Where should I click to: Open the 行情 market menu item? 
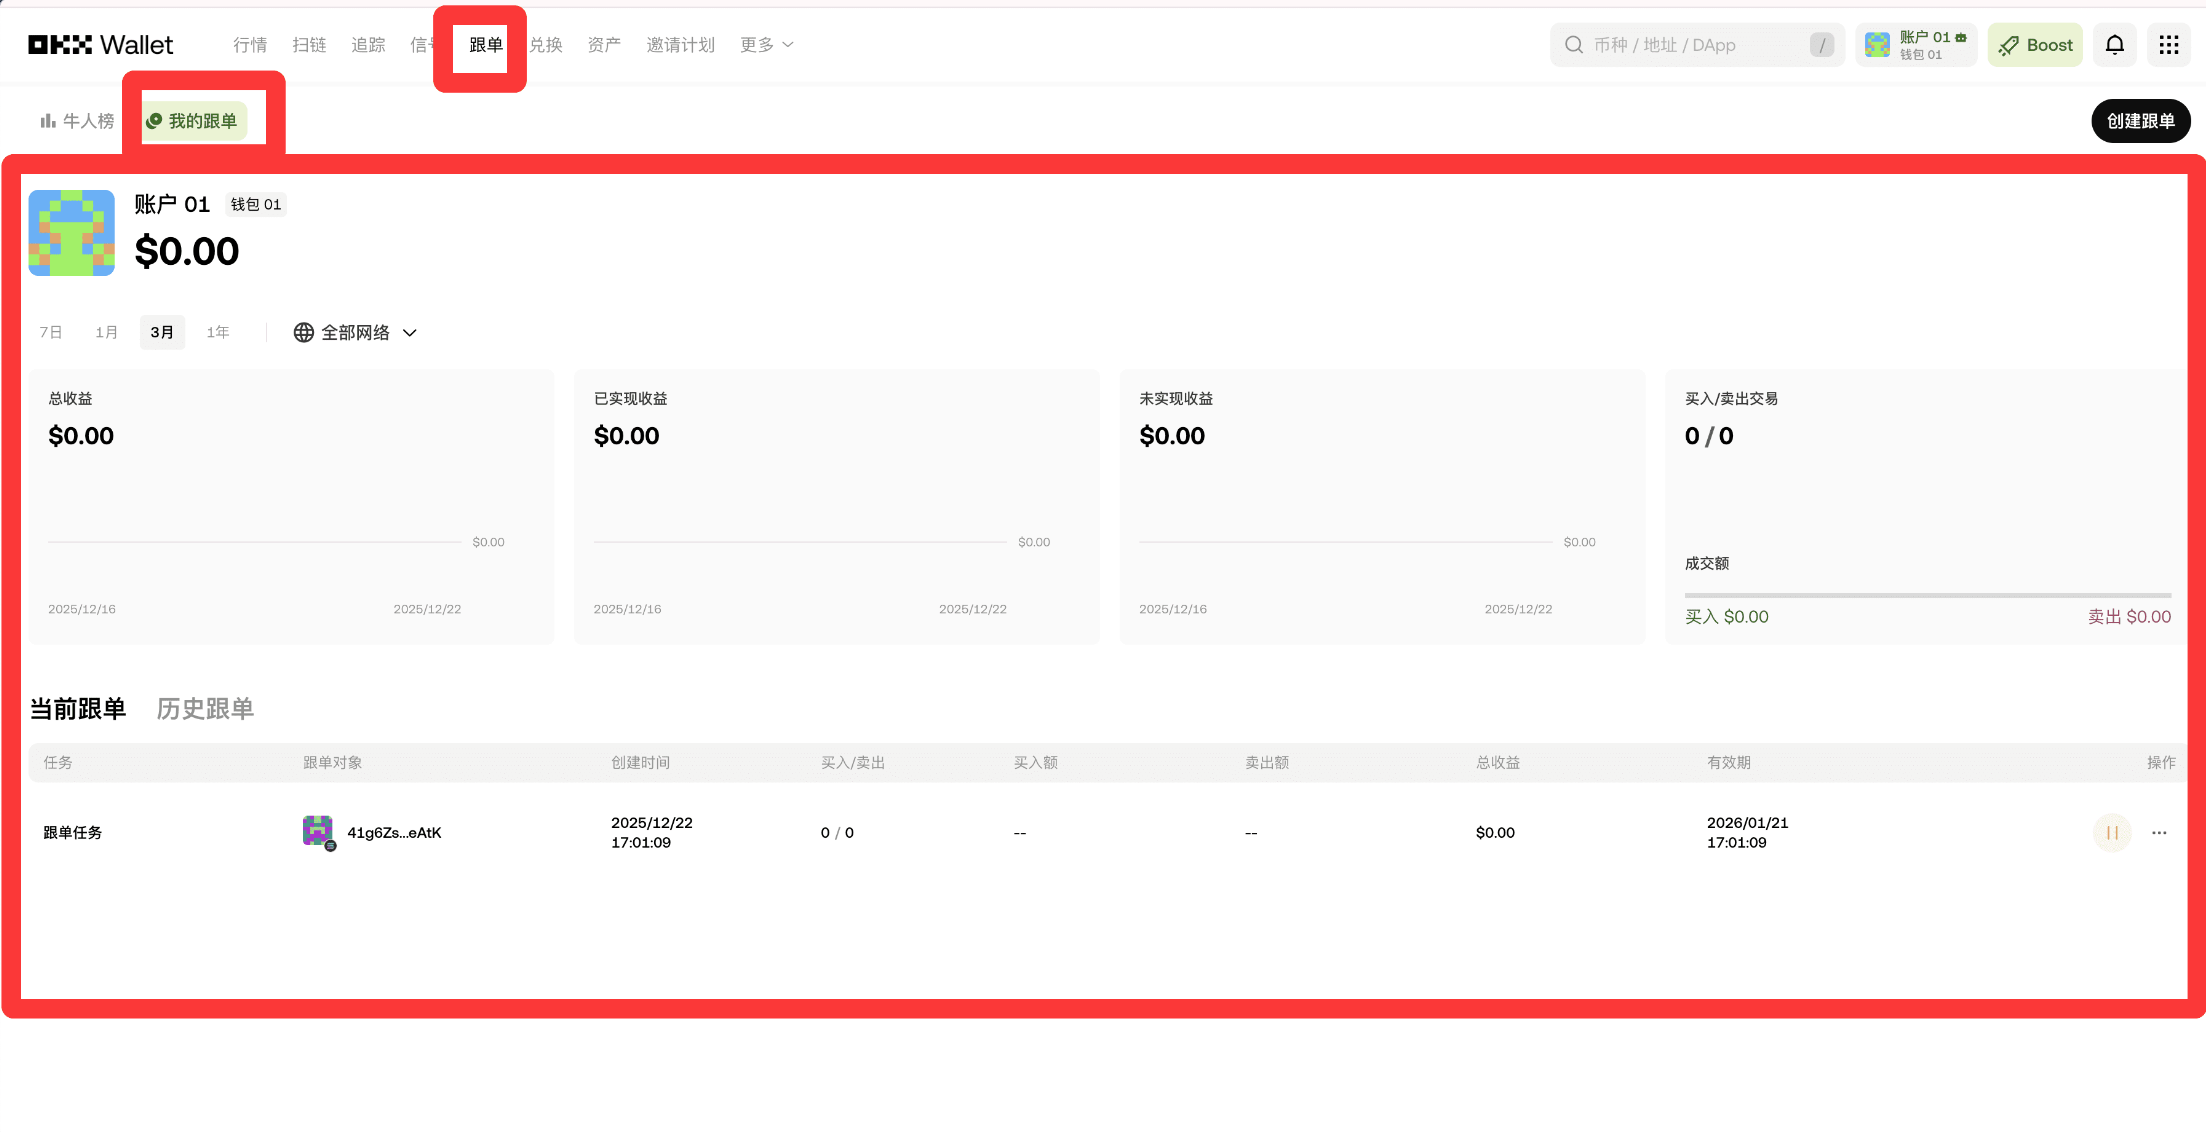point(250,45)
